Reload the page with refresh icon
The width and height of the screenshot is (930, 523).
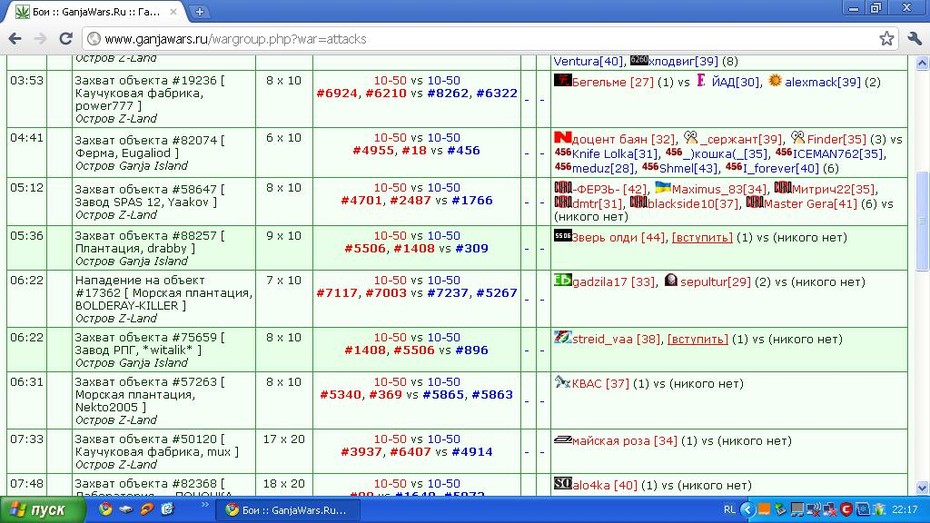pos(66,39)
